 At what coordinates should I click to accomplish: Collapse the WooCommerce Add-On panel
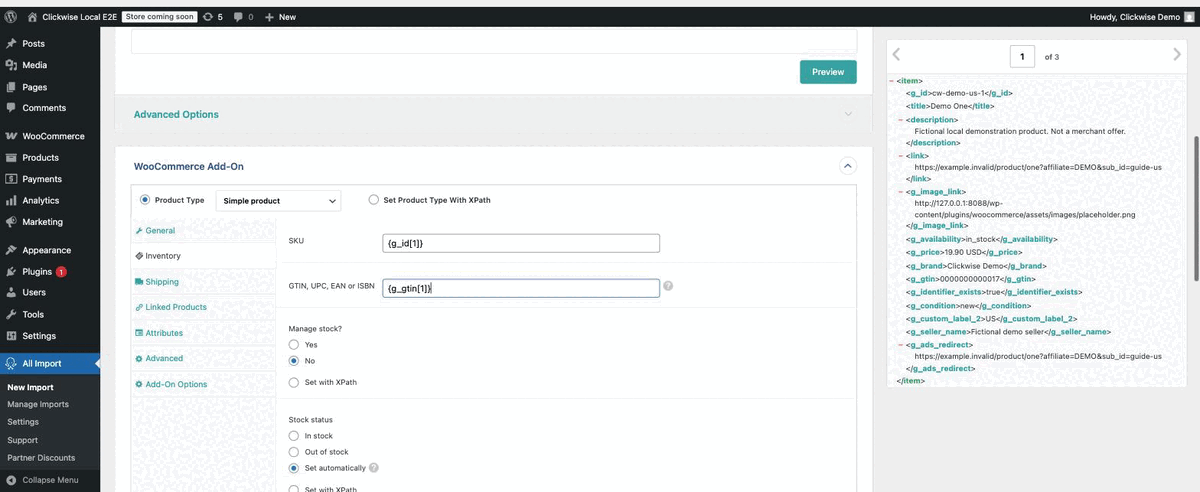pyautogui.click(x=847, y=165)
